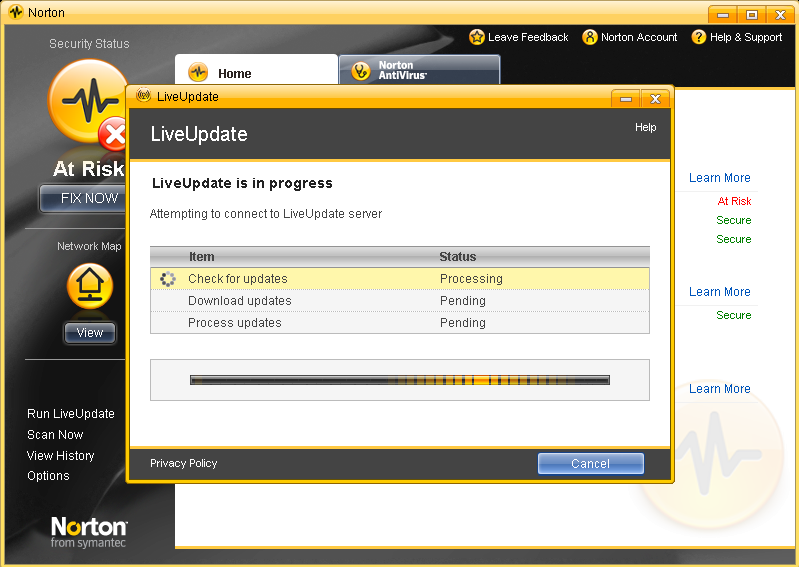Click the Status column header
Image resolution: width=799 pixels, height=567 pixels.
pos(458,257)
